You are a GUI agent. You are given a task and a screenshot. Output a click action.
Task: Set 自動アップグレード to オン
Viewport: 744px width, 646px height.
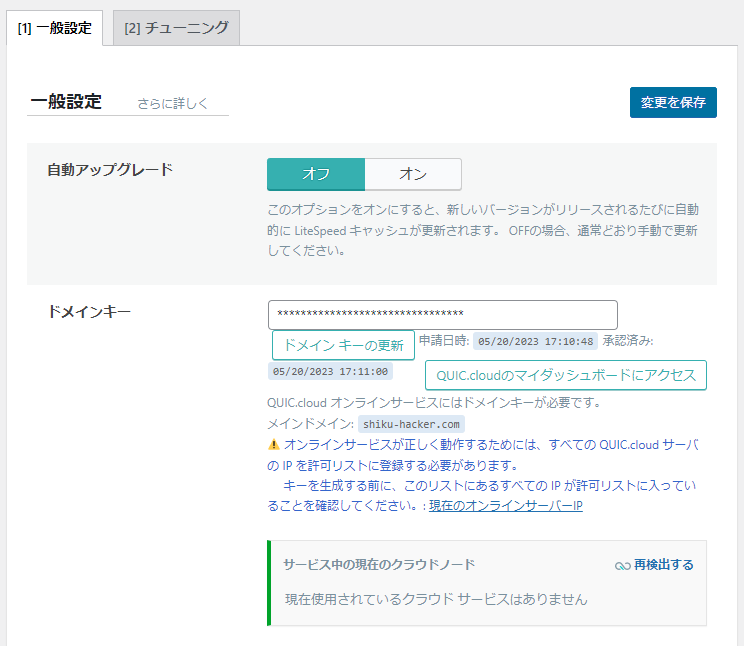[413, 174]
